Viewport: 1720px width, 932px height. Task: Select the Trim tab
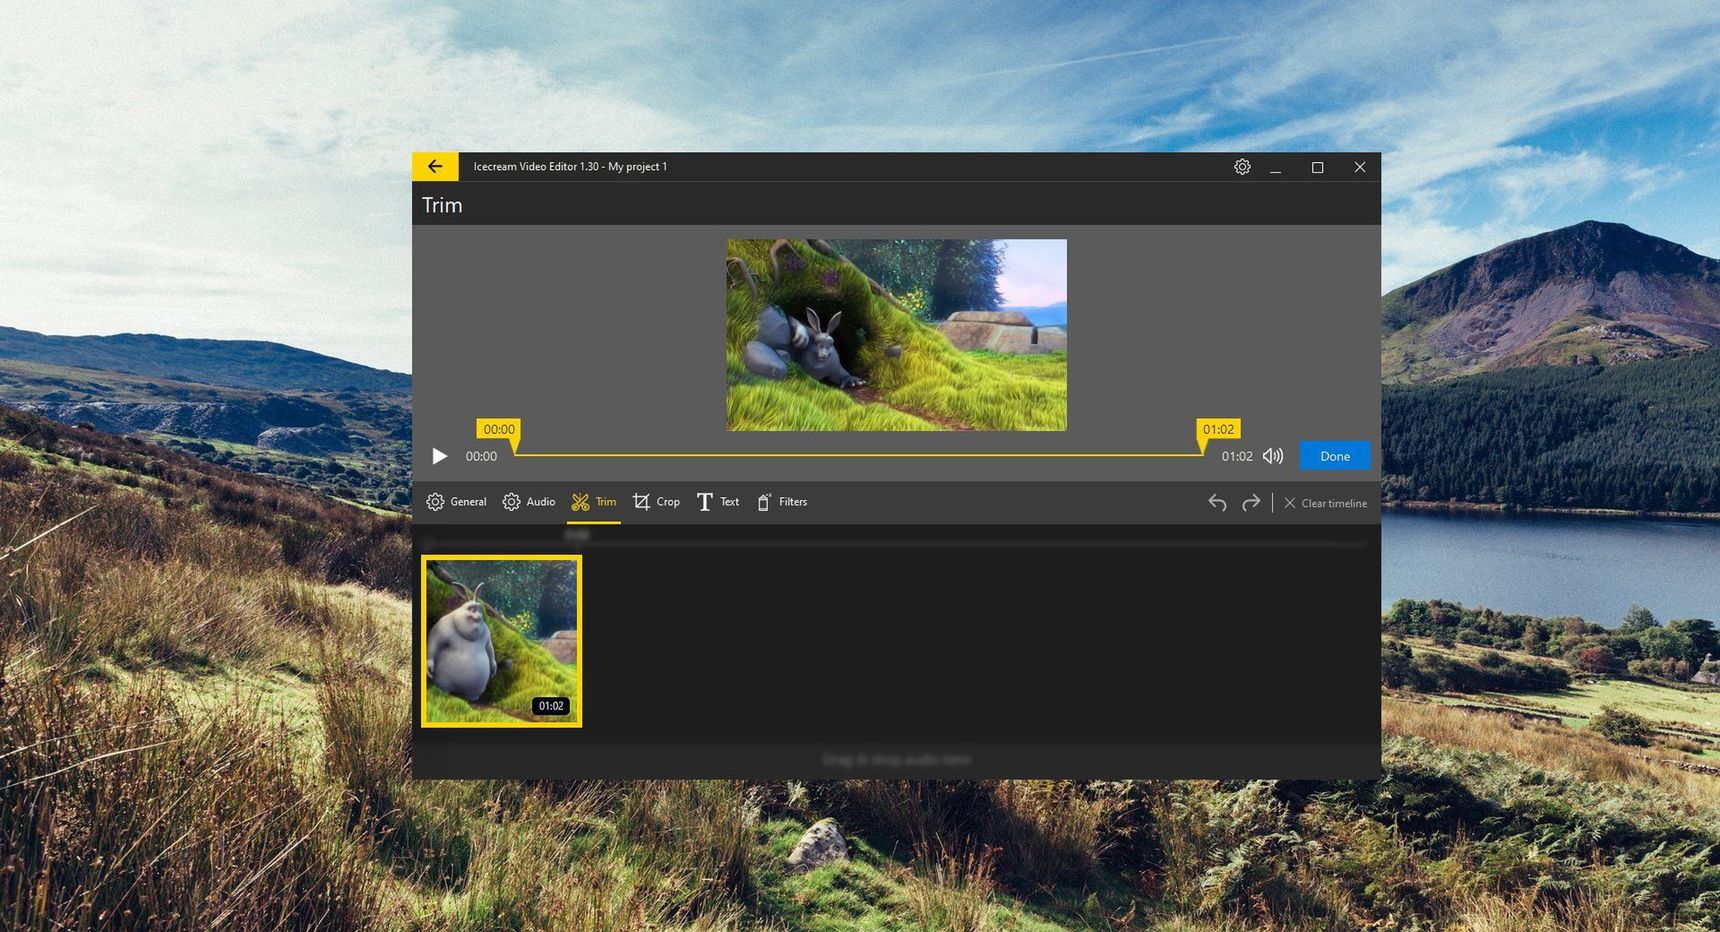[x=594, y=502]
